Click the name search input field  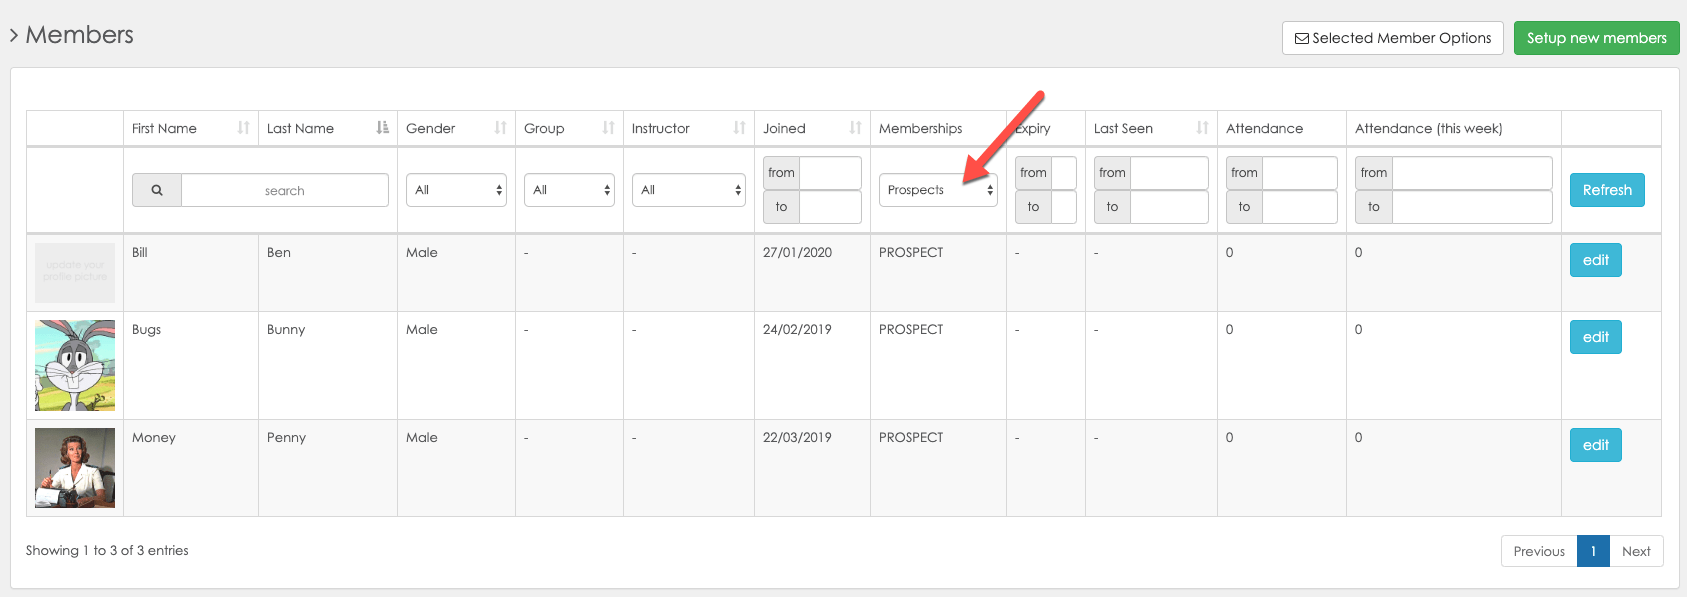coord(285,190)
